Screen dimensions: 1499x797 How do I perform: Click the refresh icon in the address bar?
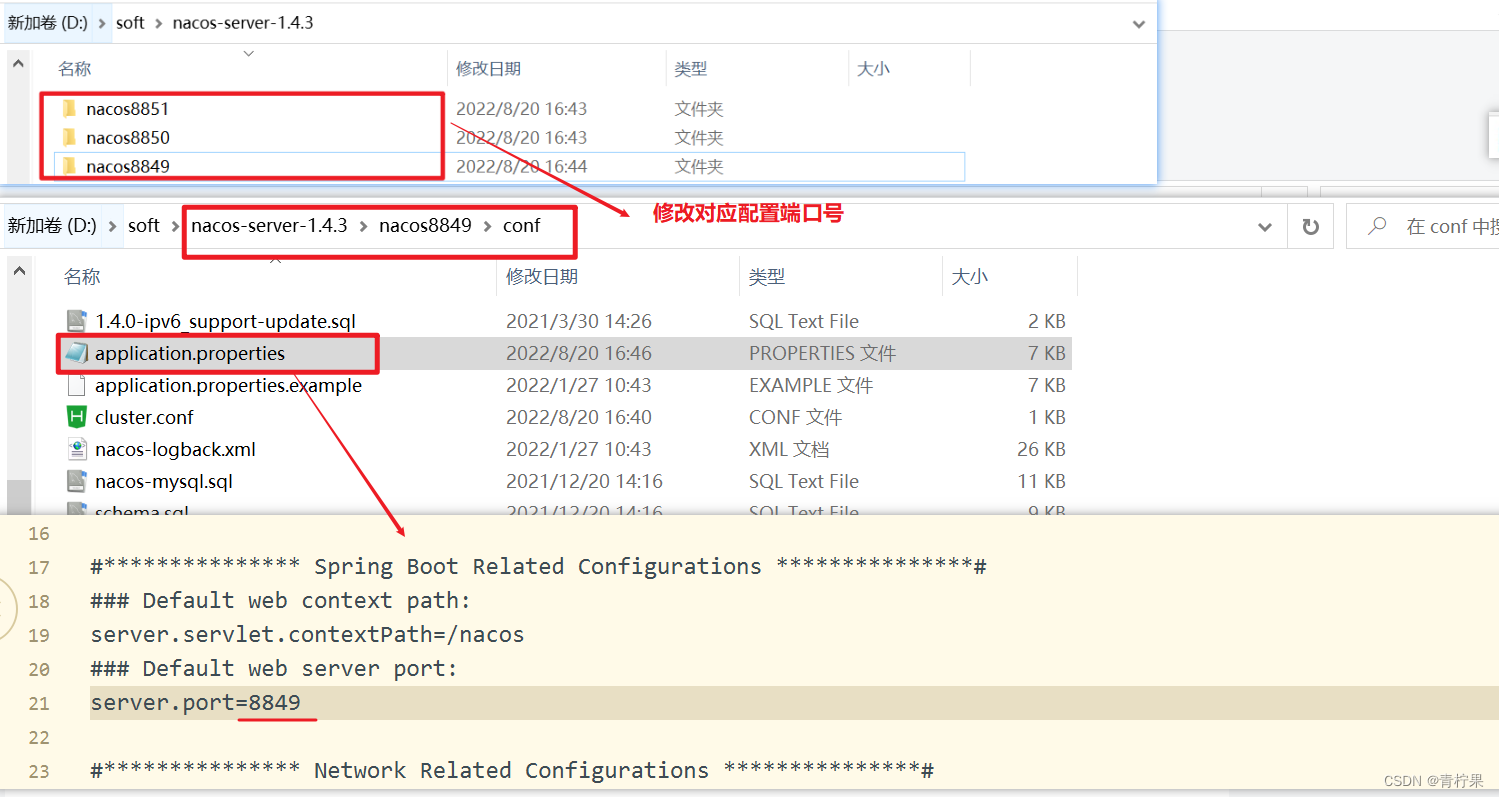(1311, 225)
